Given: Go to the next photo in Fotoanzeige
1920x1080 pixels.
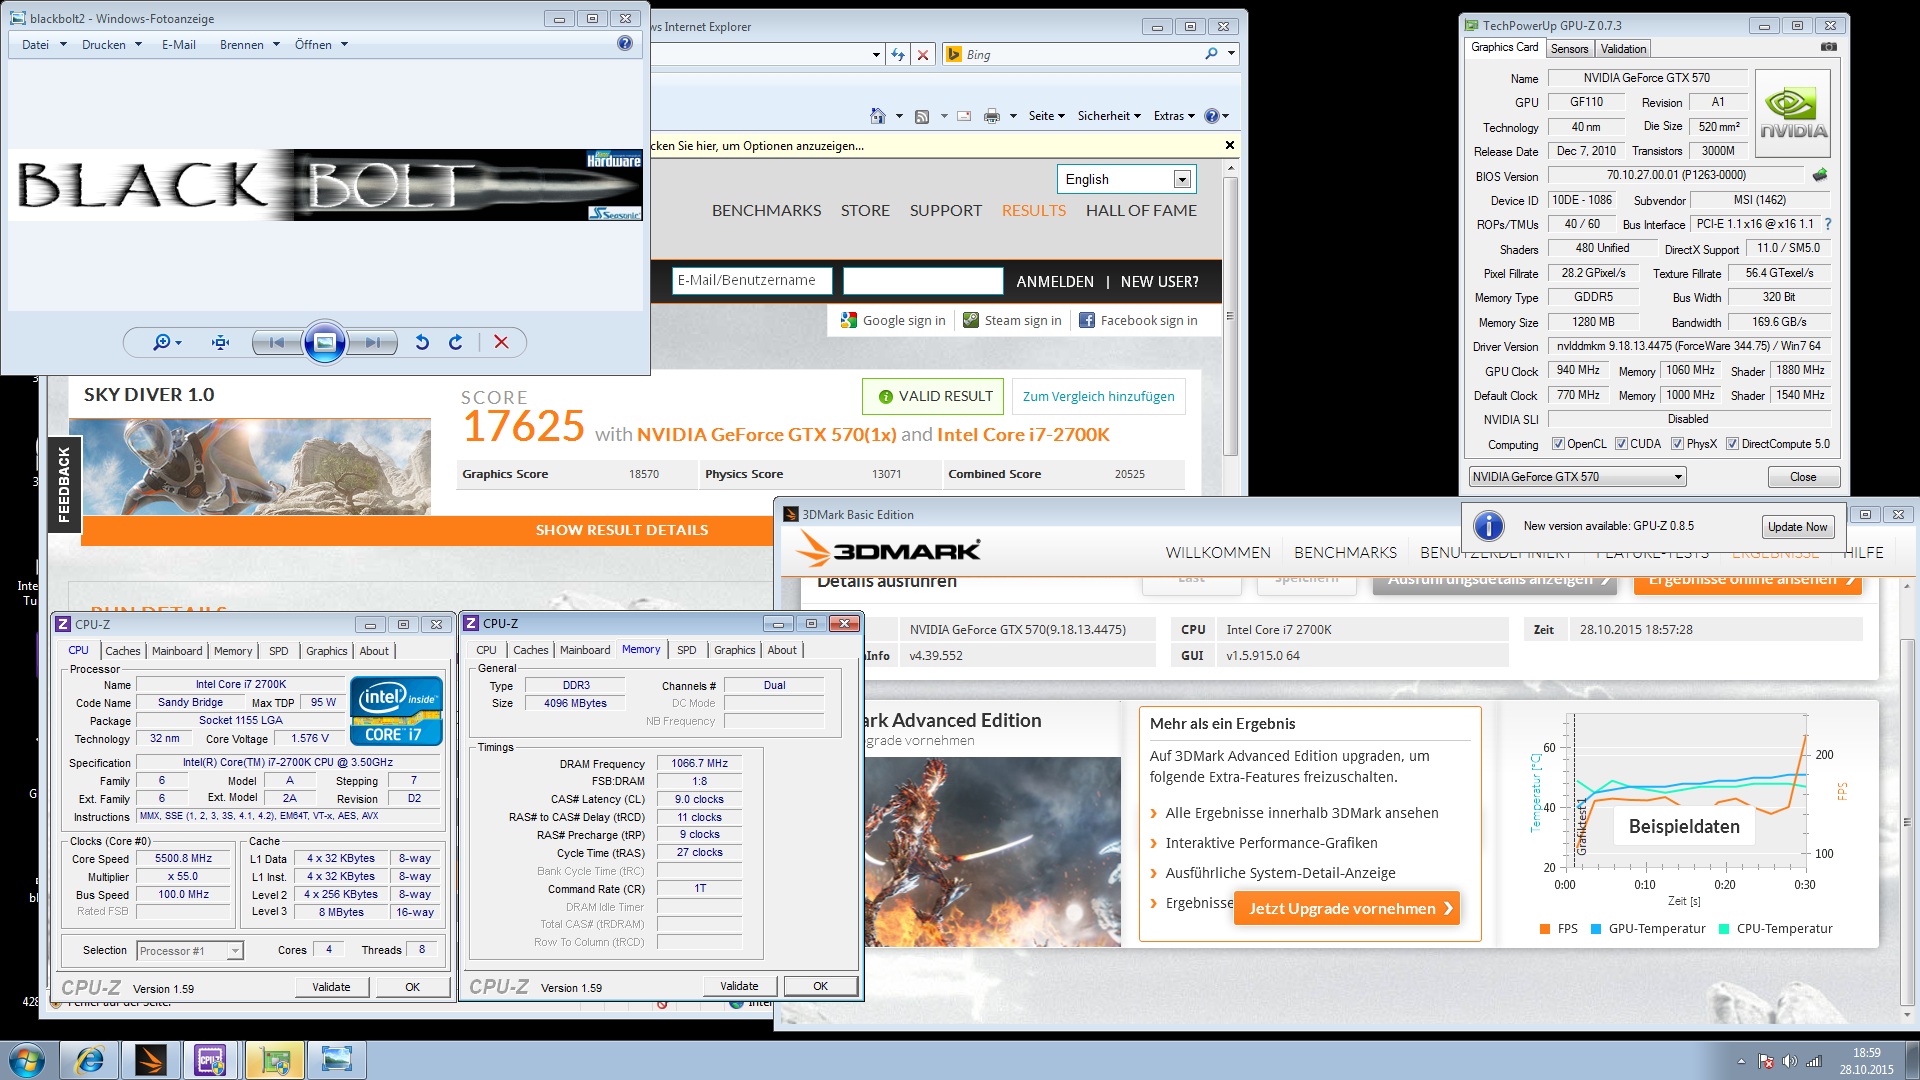Looking at the screenshot, I should (372, 343).
